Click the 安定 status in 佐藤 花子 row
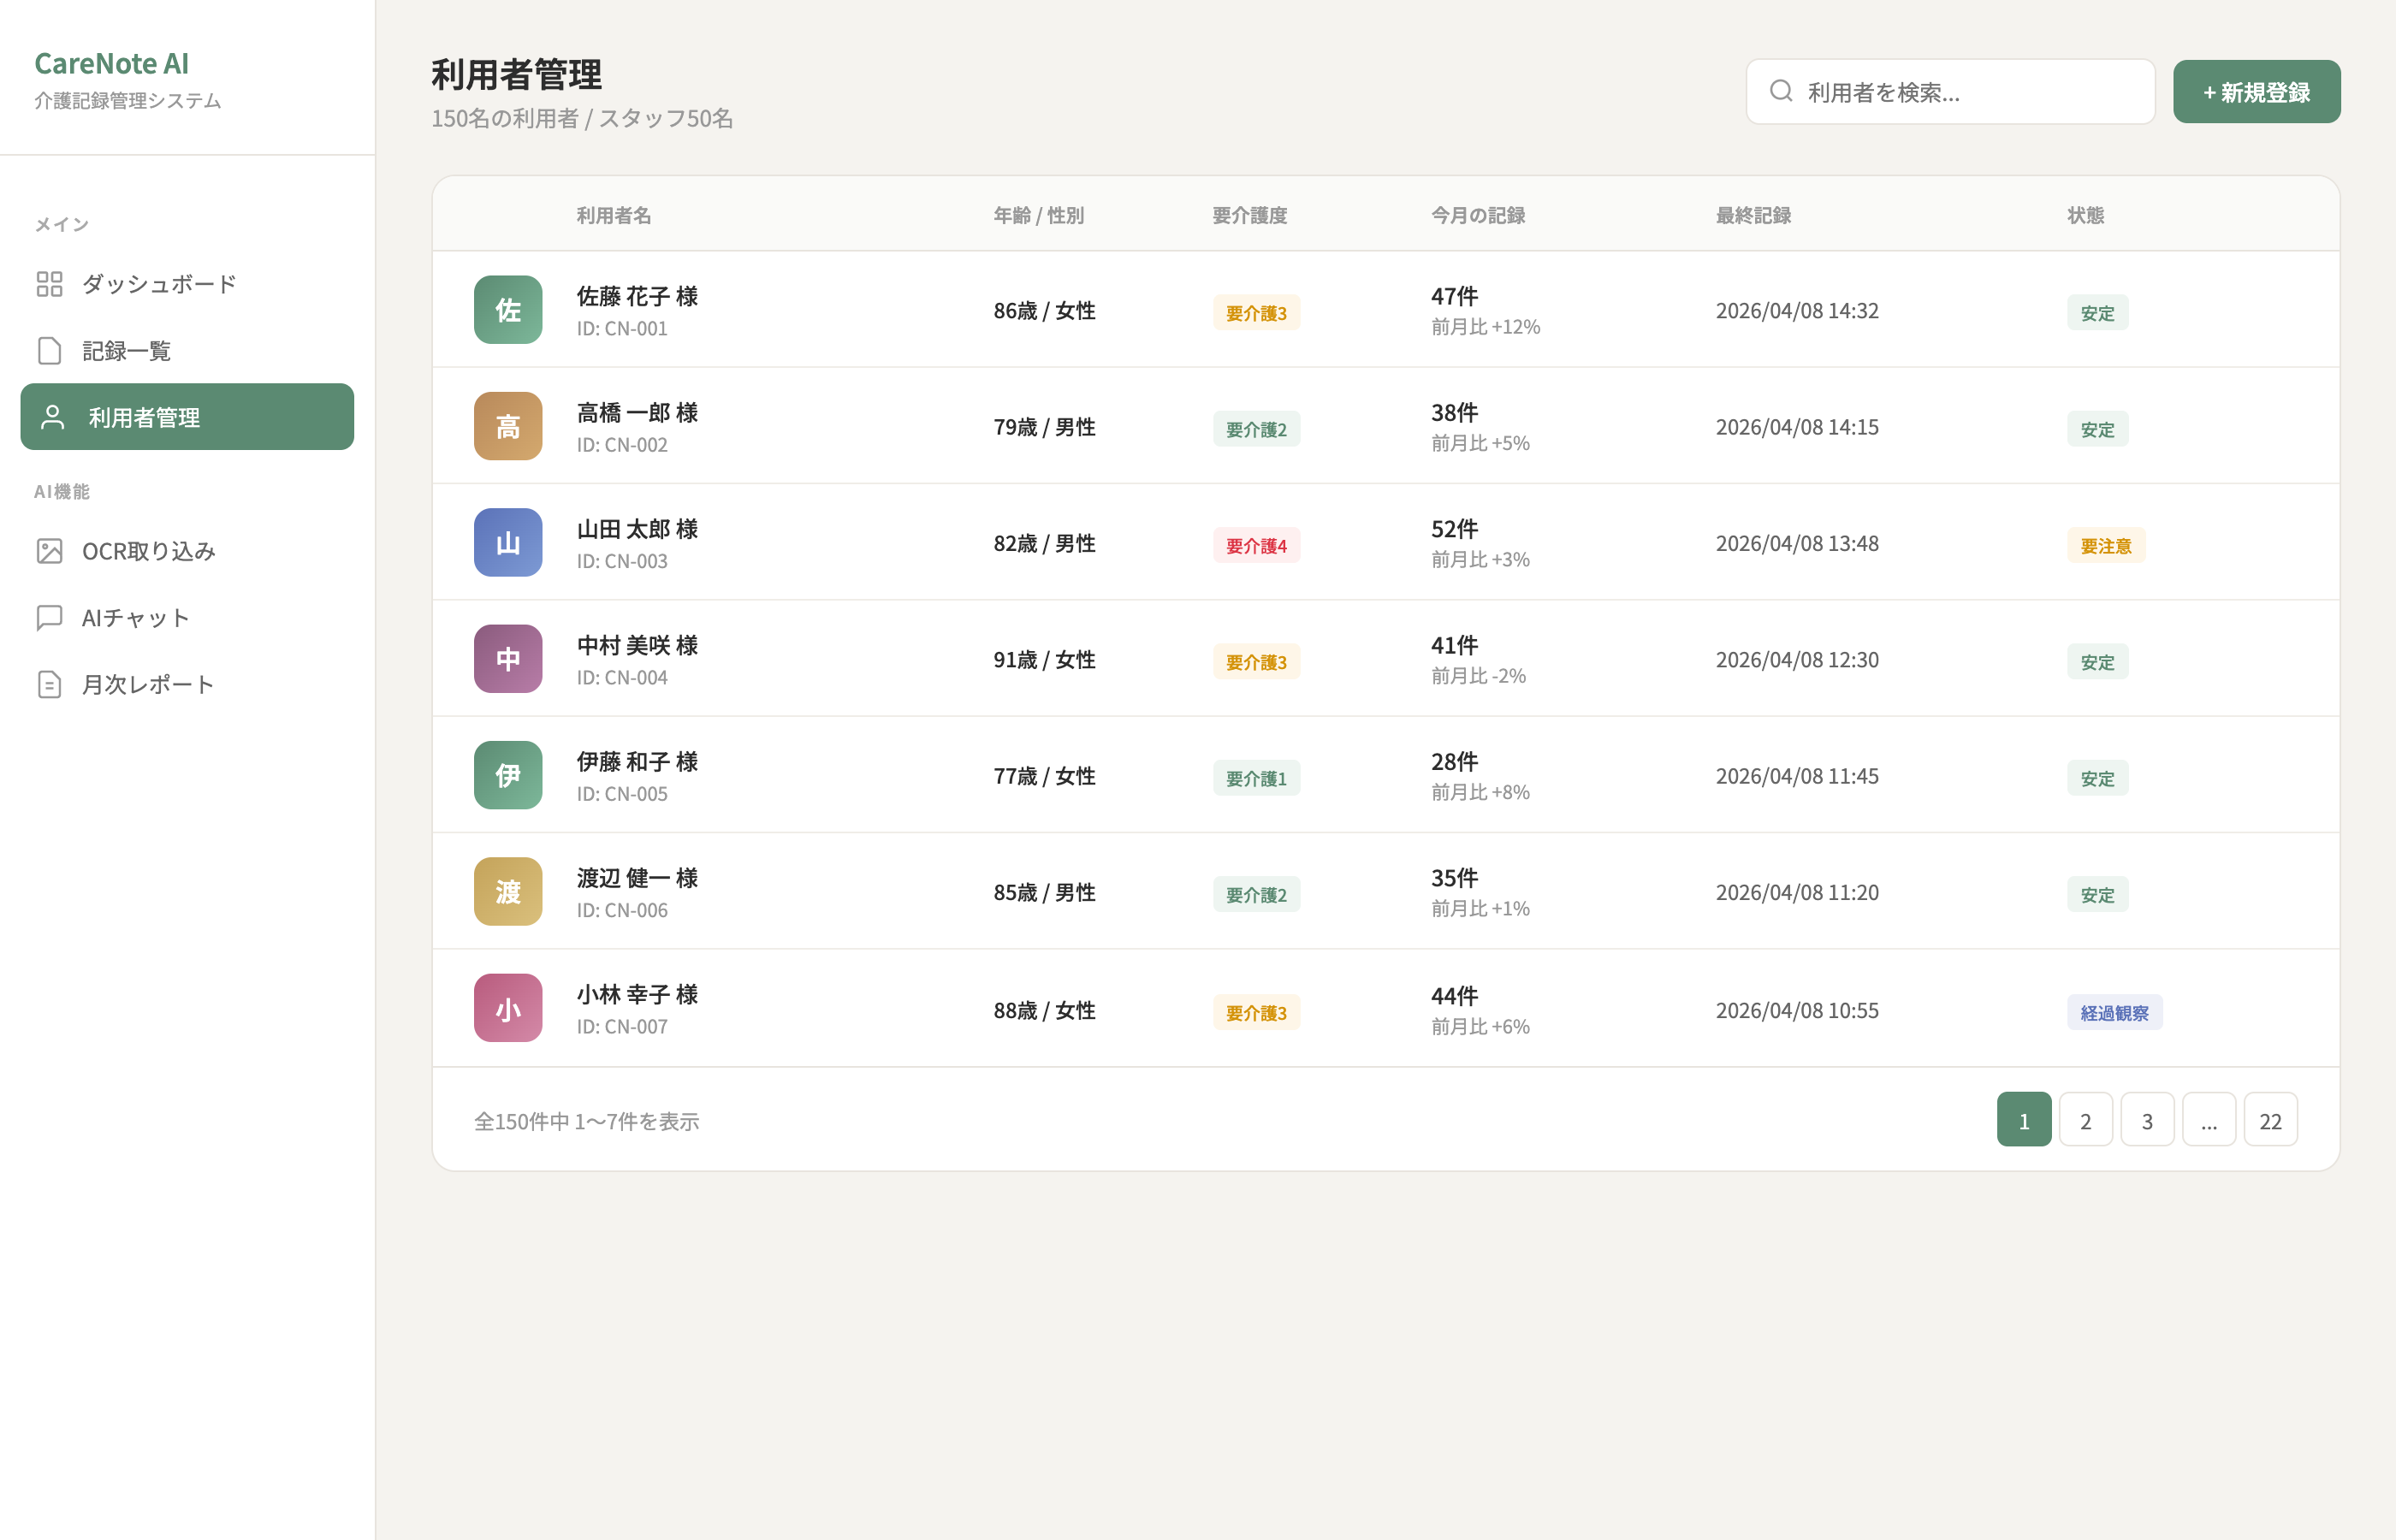 pyautogui.click(x=2098, y=313)
